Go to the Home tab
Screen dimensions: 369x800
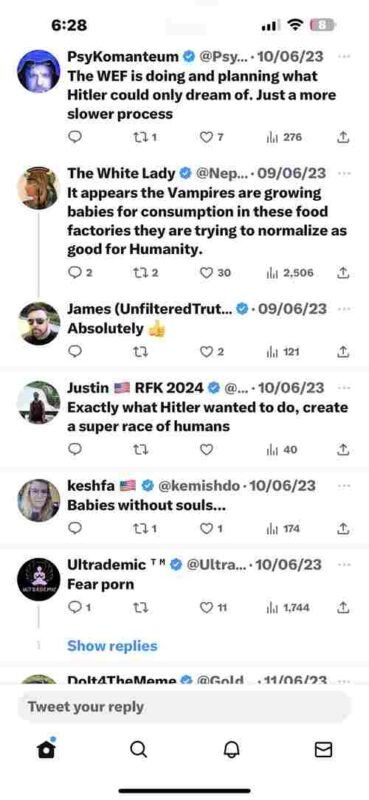pos(46,748)
